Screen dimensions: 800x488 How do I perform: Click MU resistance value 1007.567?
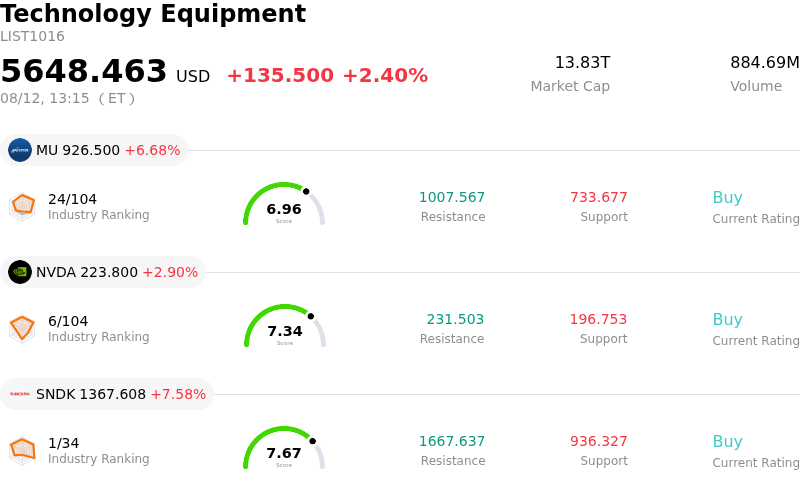pos(452,197)
